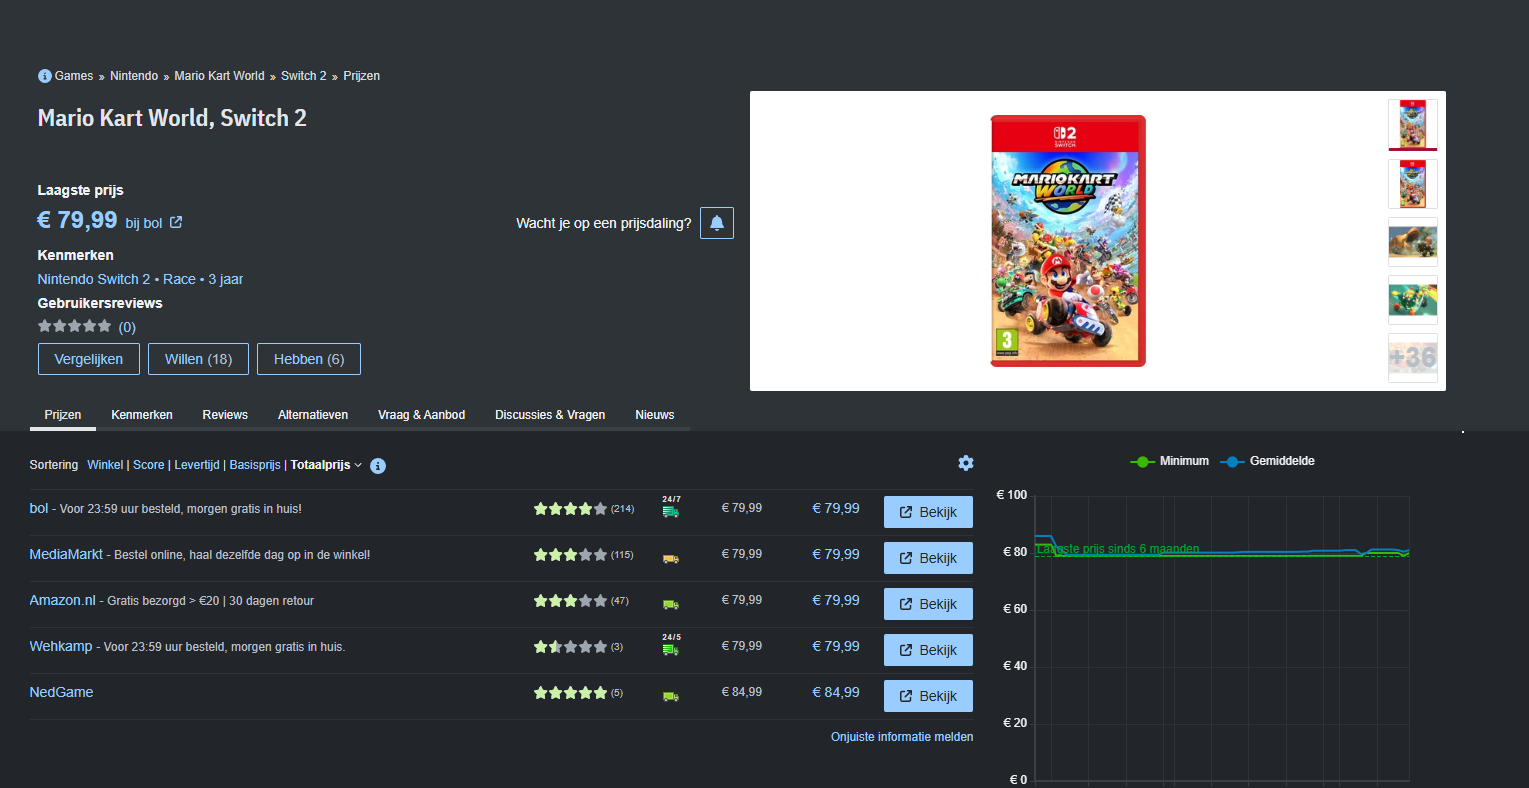Click the Hebben (6) button
Image resolution: width=1529 pixels, height=788 pixels.
click(x=309, y=359)
